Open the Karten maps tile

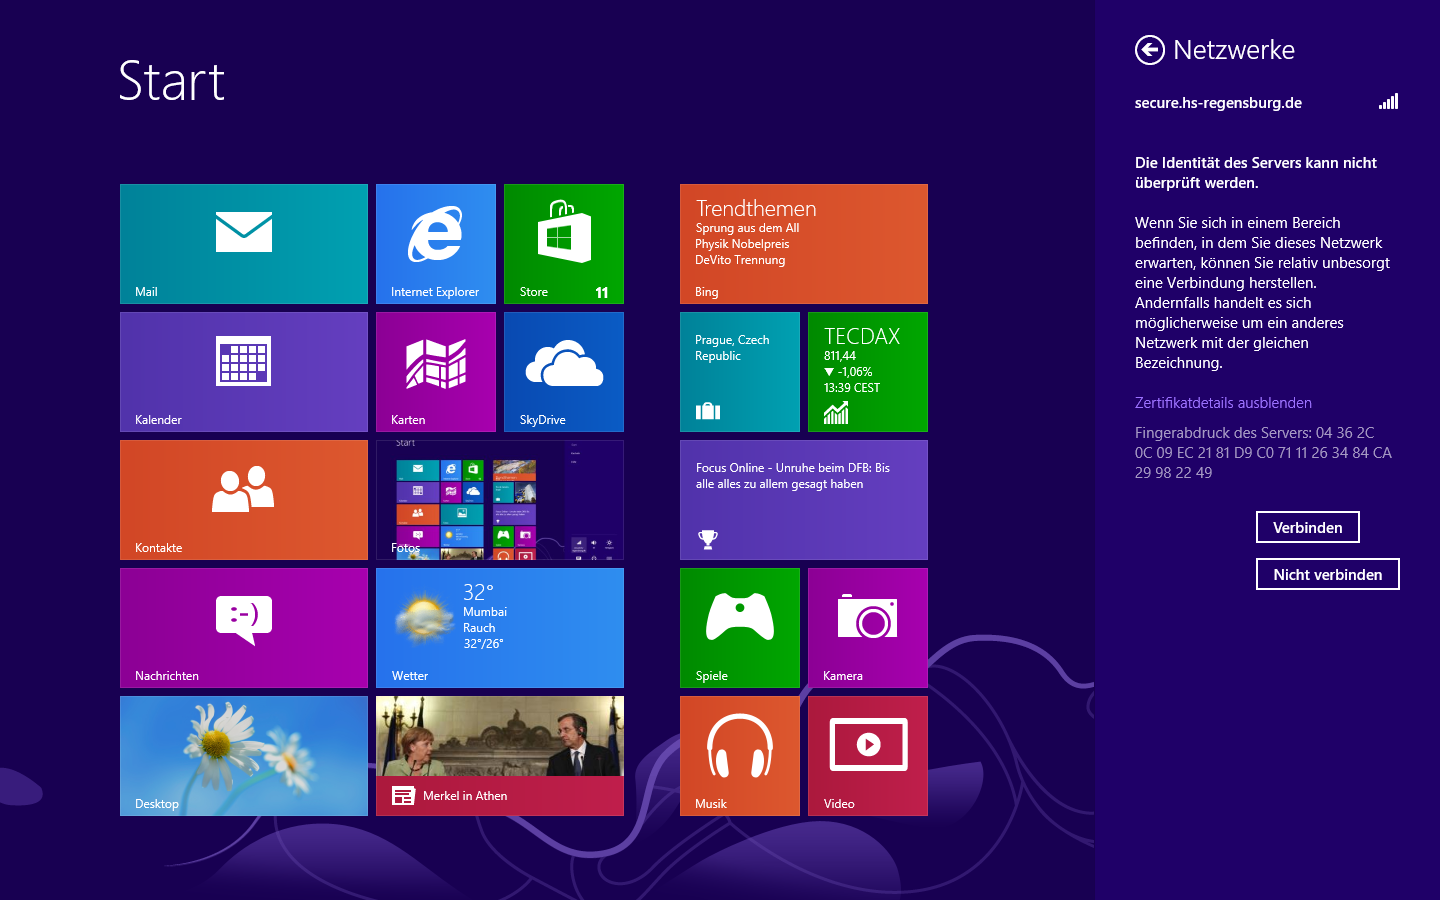click(436, 372)
